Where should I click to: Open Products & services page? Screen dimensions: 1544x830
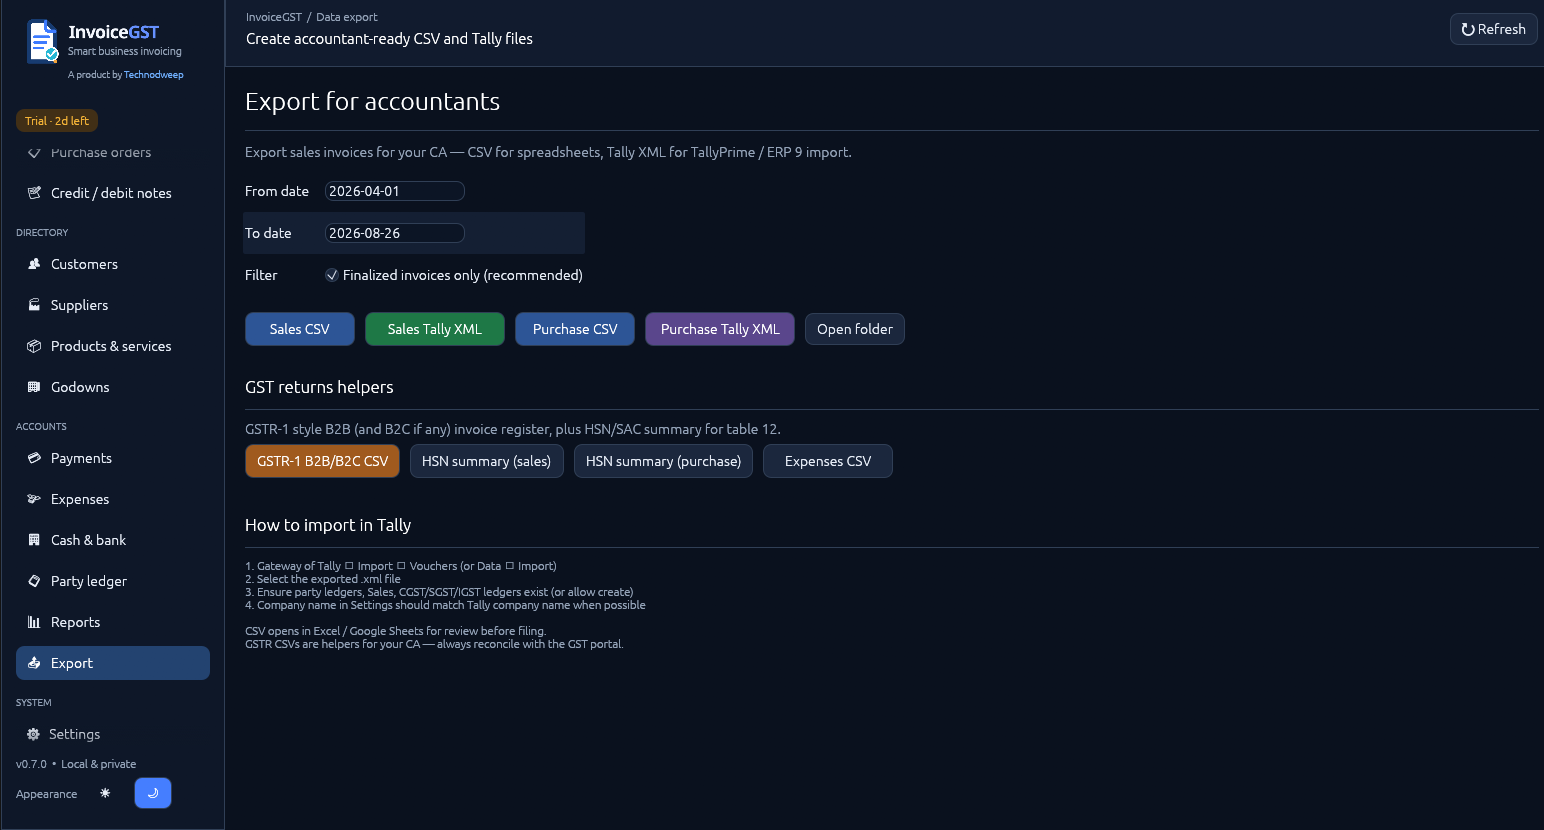tap(113, 346)
